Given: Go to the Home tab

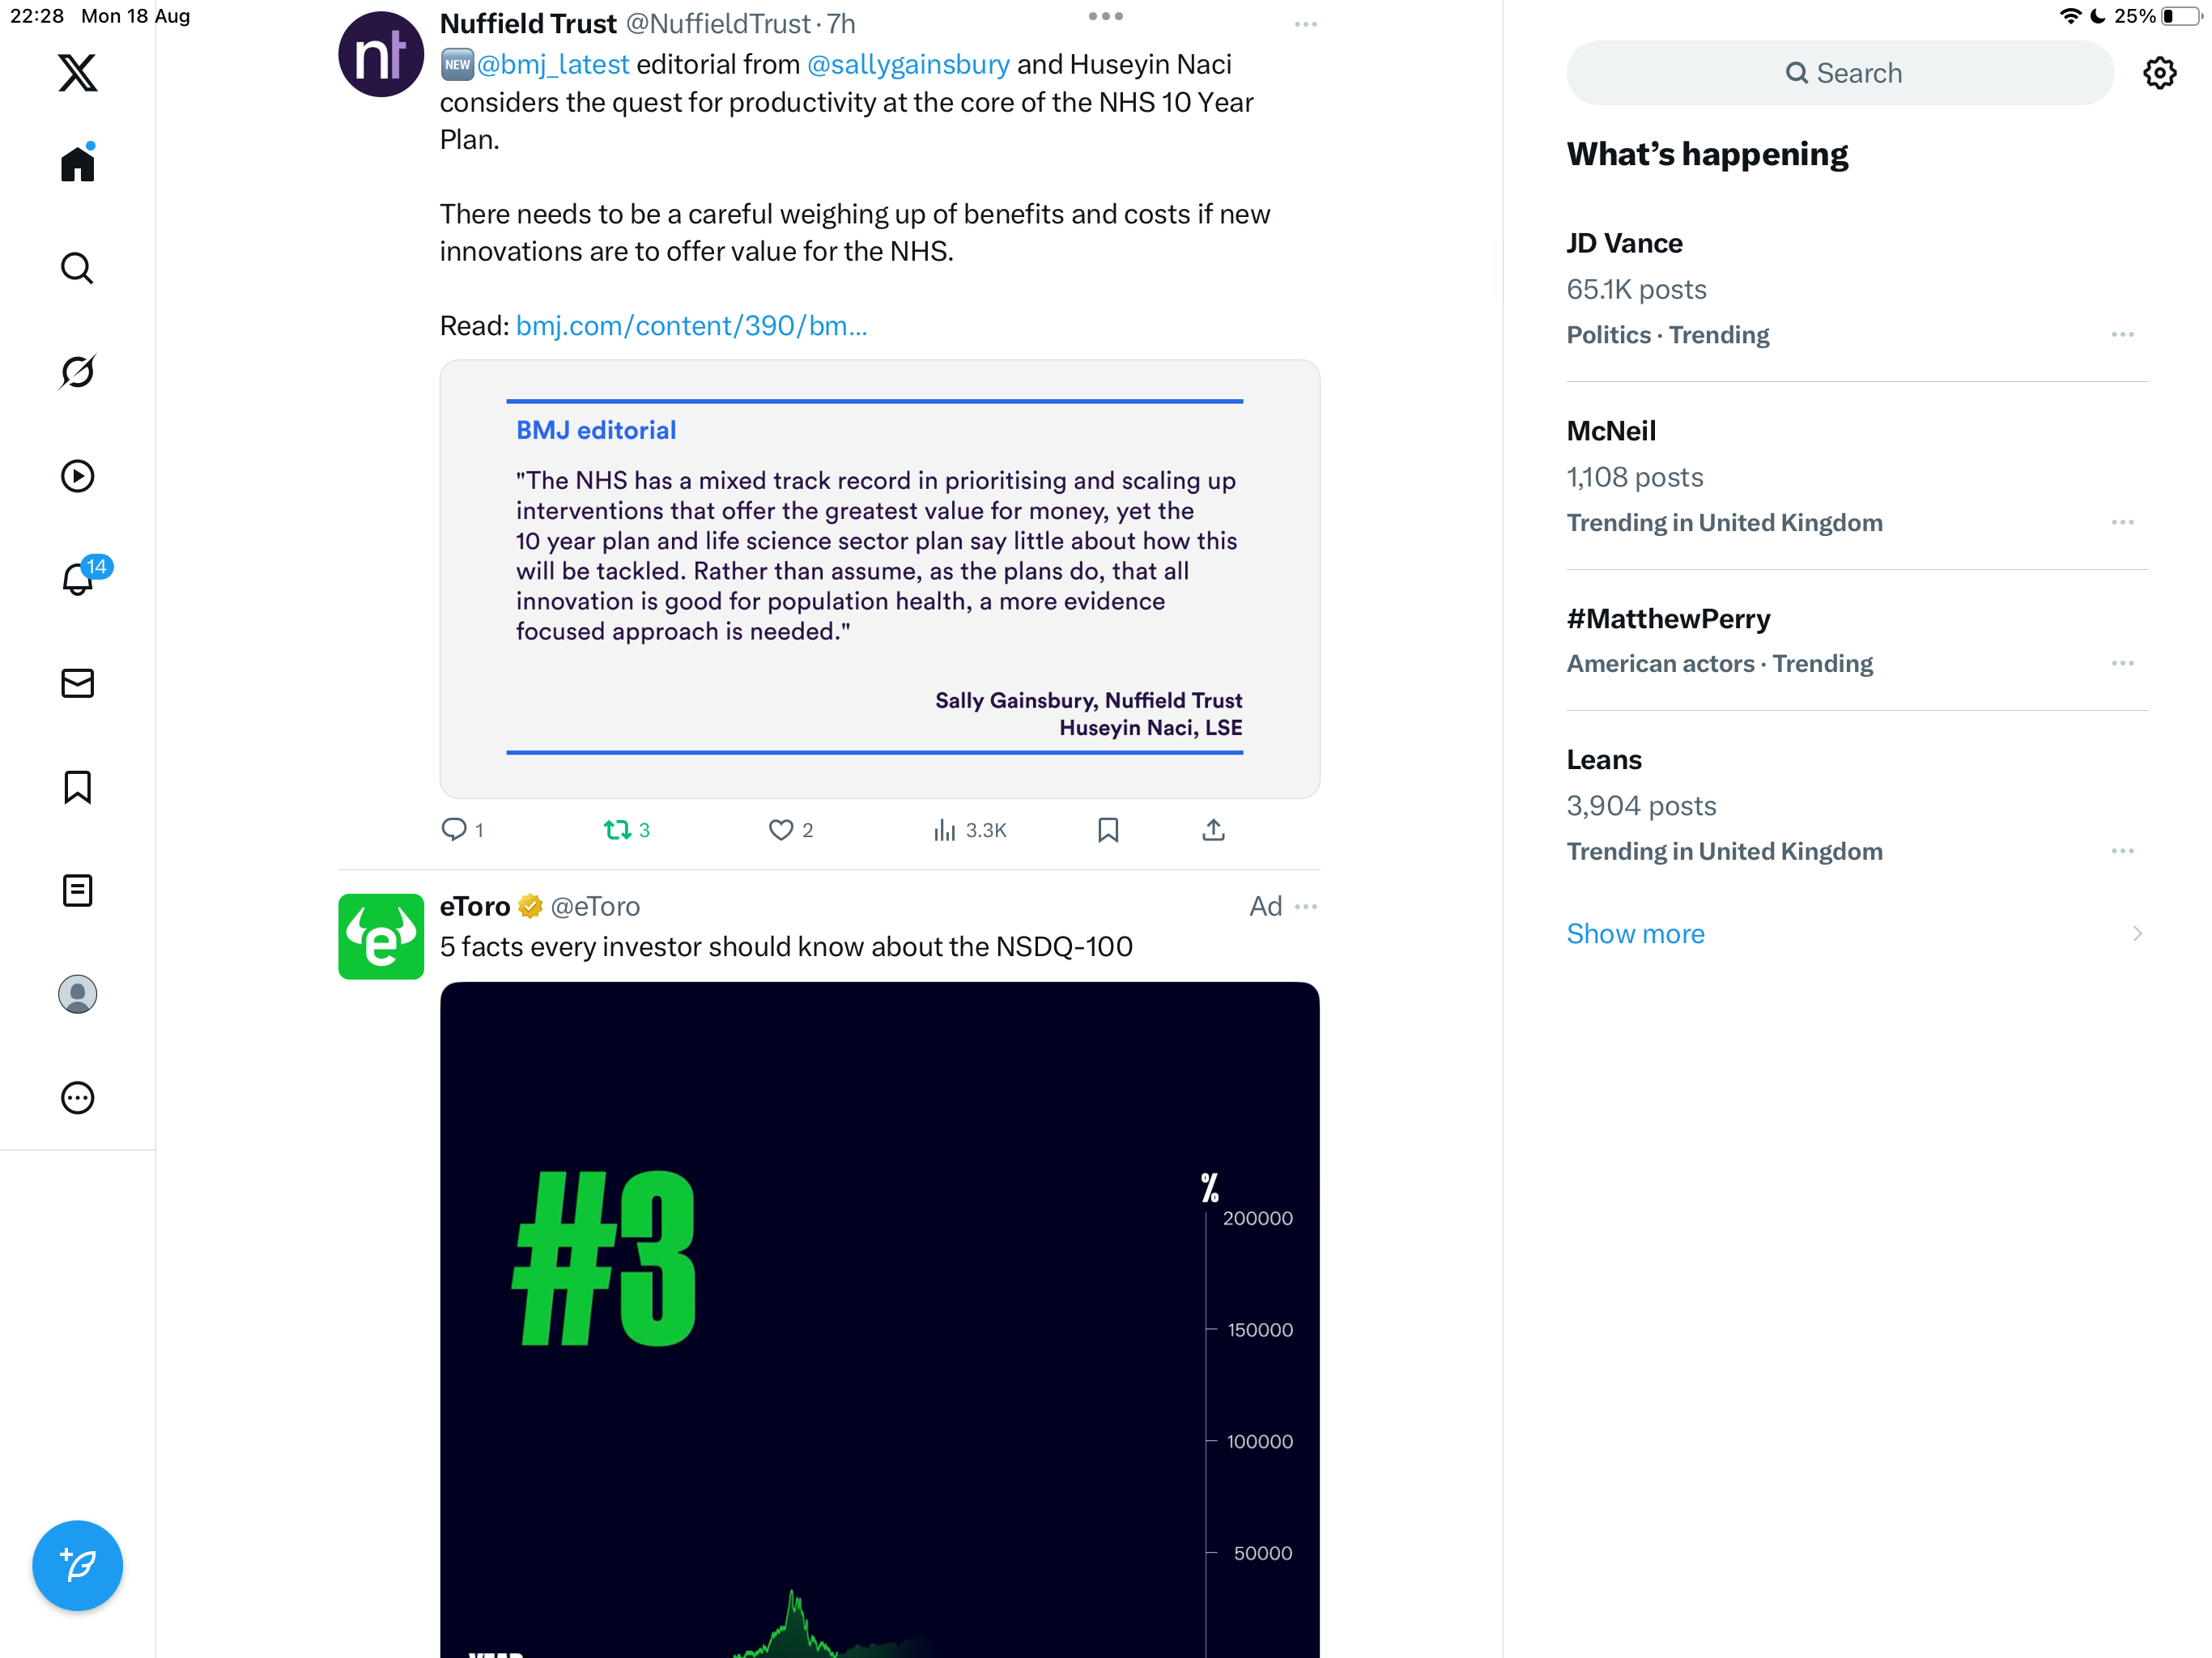Looking at the screenshot, I should pos(77,165).
